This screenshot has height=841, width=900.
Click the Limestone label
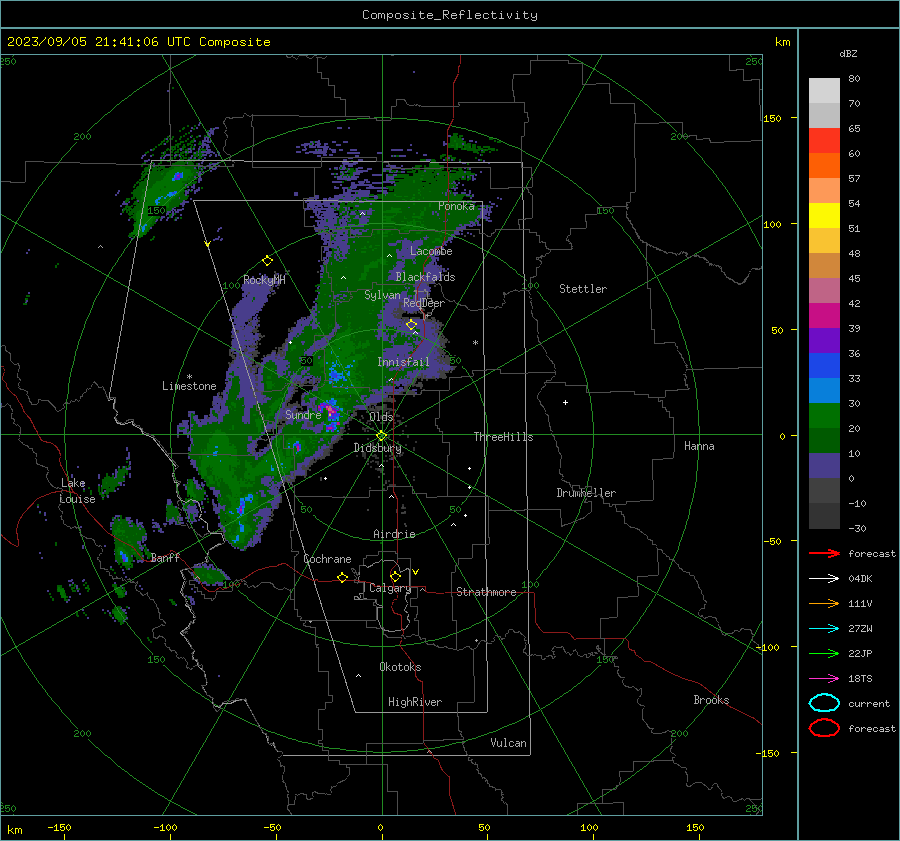pos(189,386)
